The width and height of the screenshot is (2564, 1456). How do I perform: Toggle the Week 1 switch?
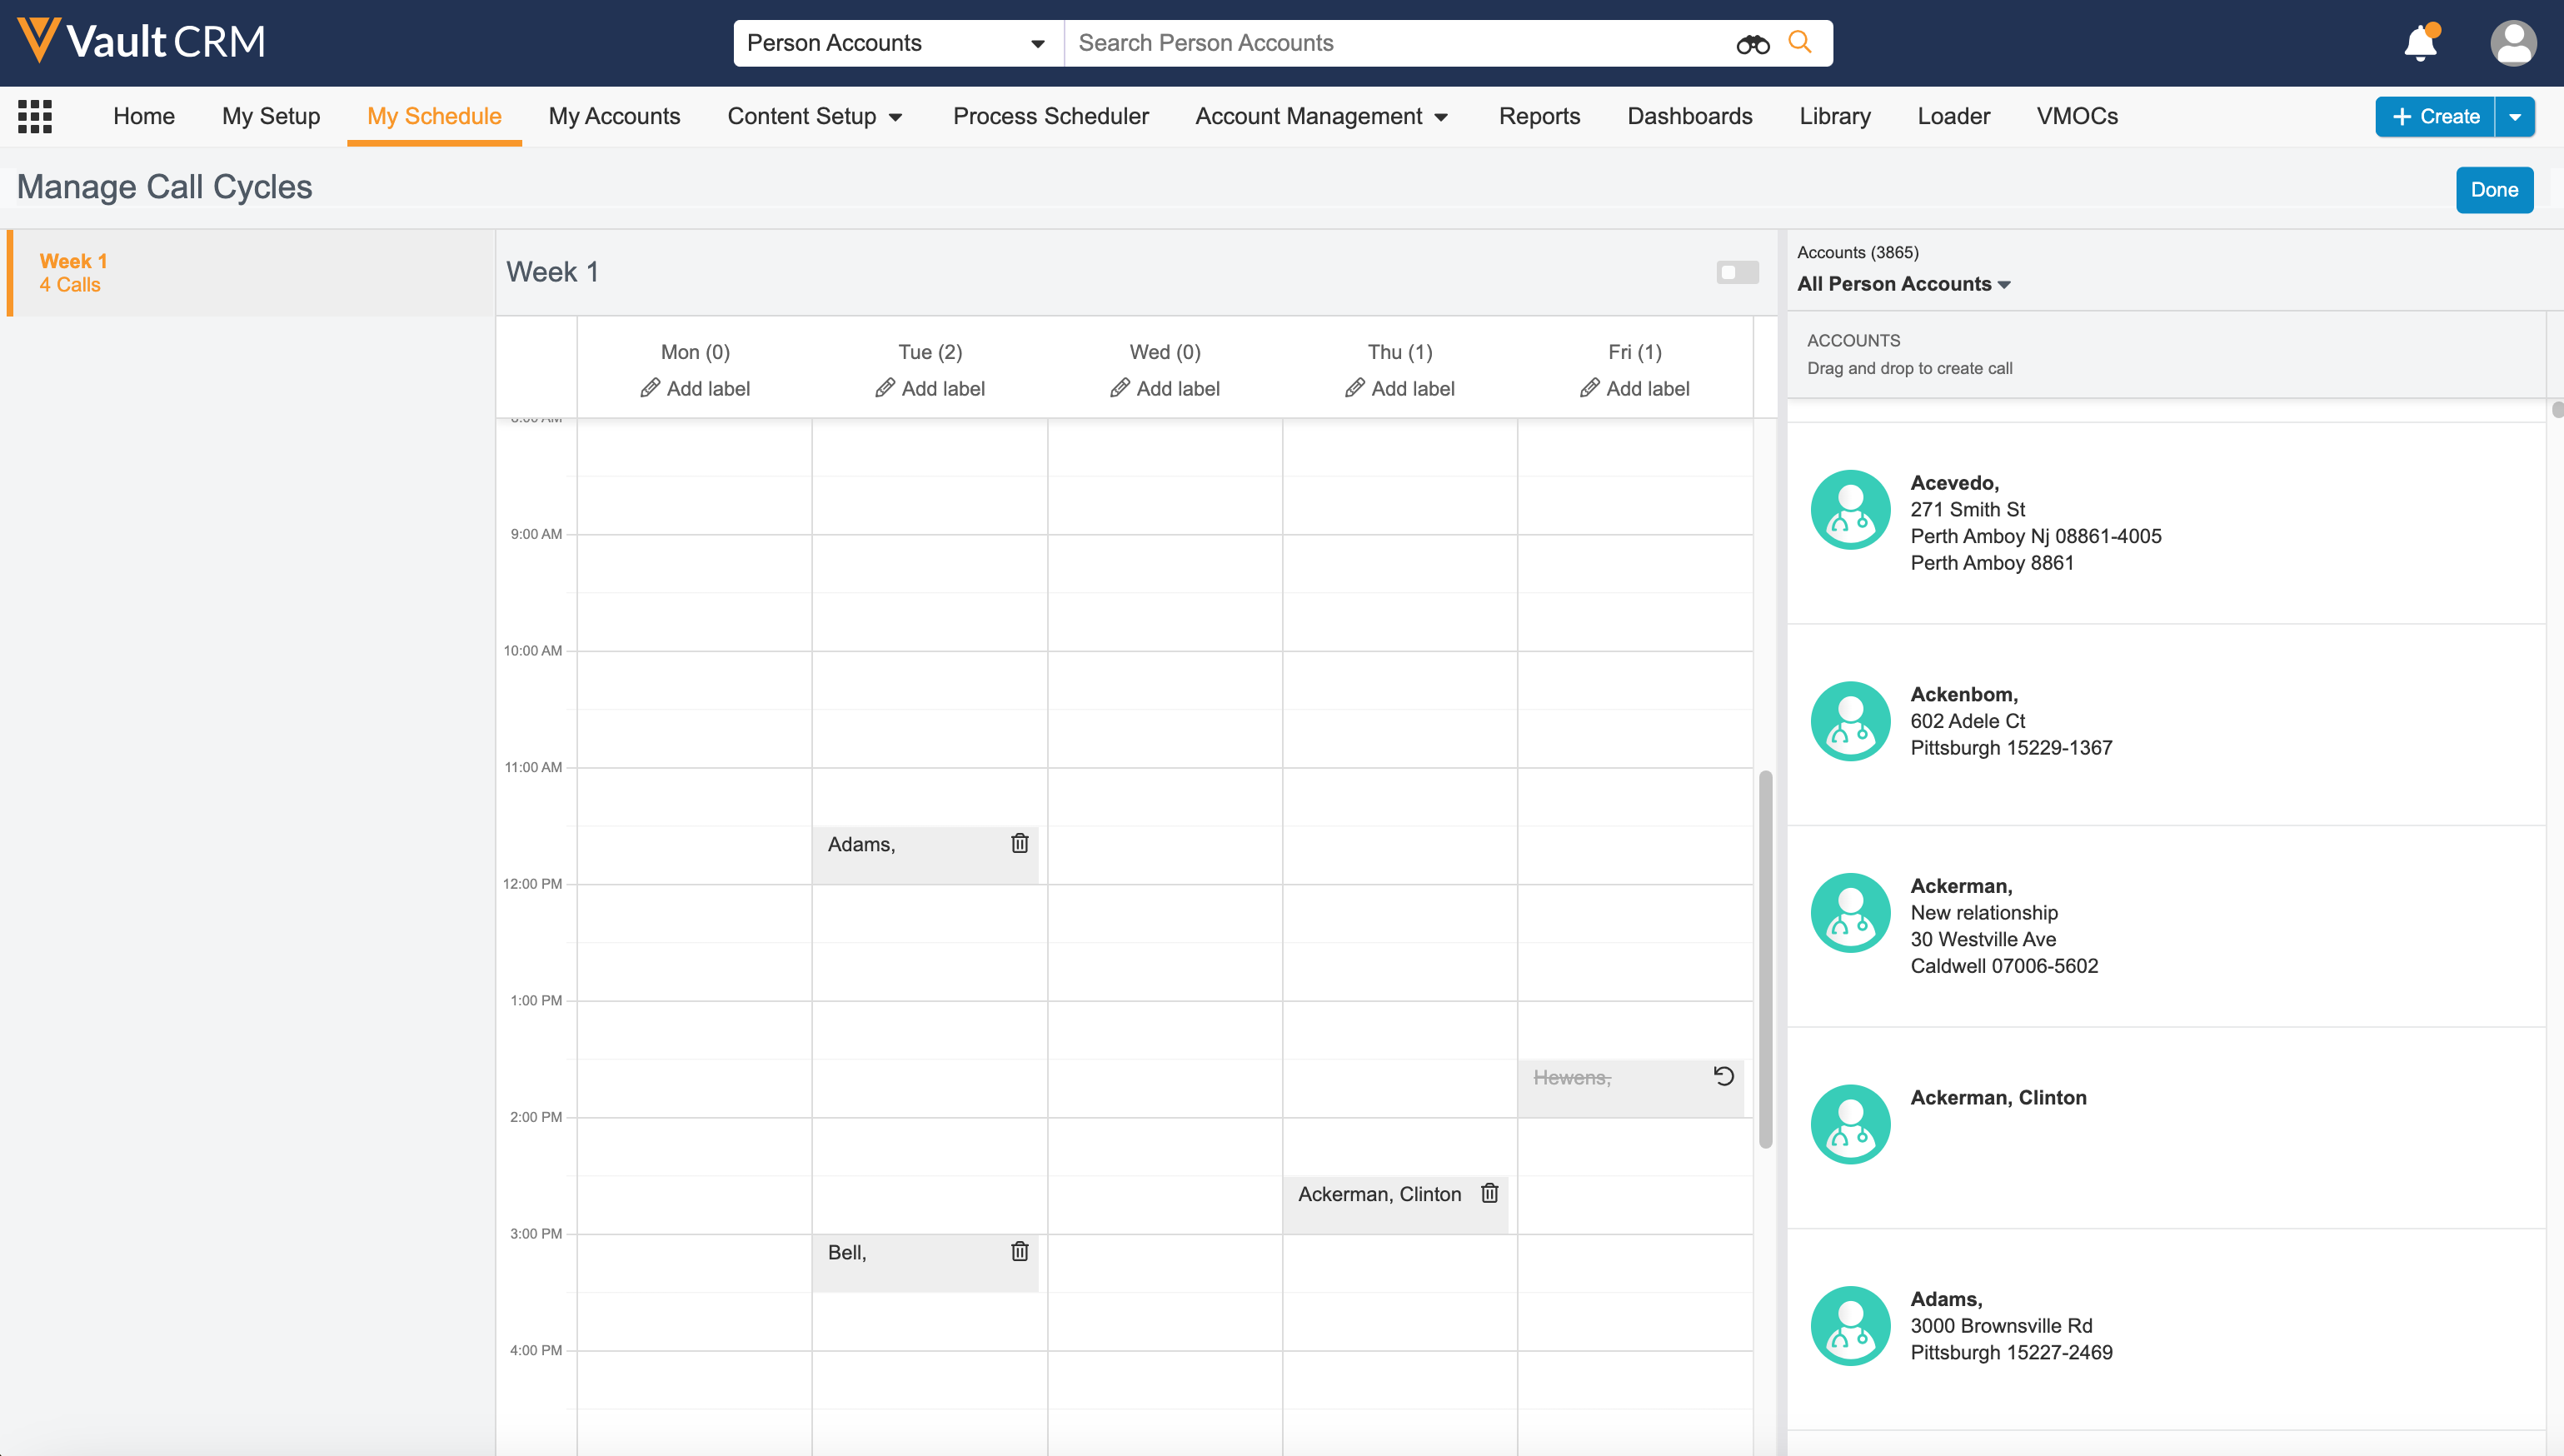tap(1737, 272)
